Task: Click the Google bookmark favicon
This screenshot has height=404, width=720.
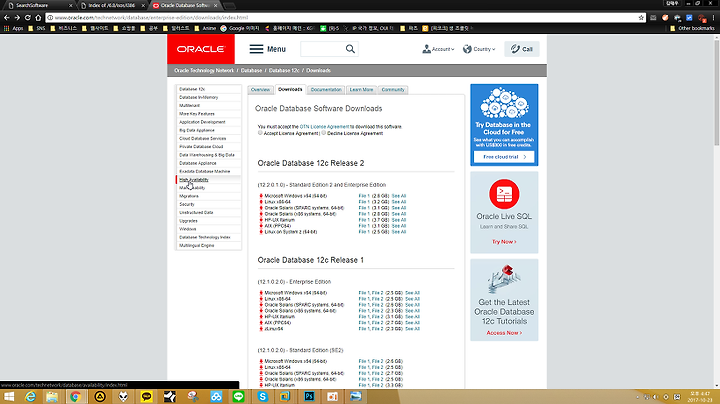Action: (x=224, y=28)
